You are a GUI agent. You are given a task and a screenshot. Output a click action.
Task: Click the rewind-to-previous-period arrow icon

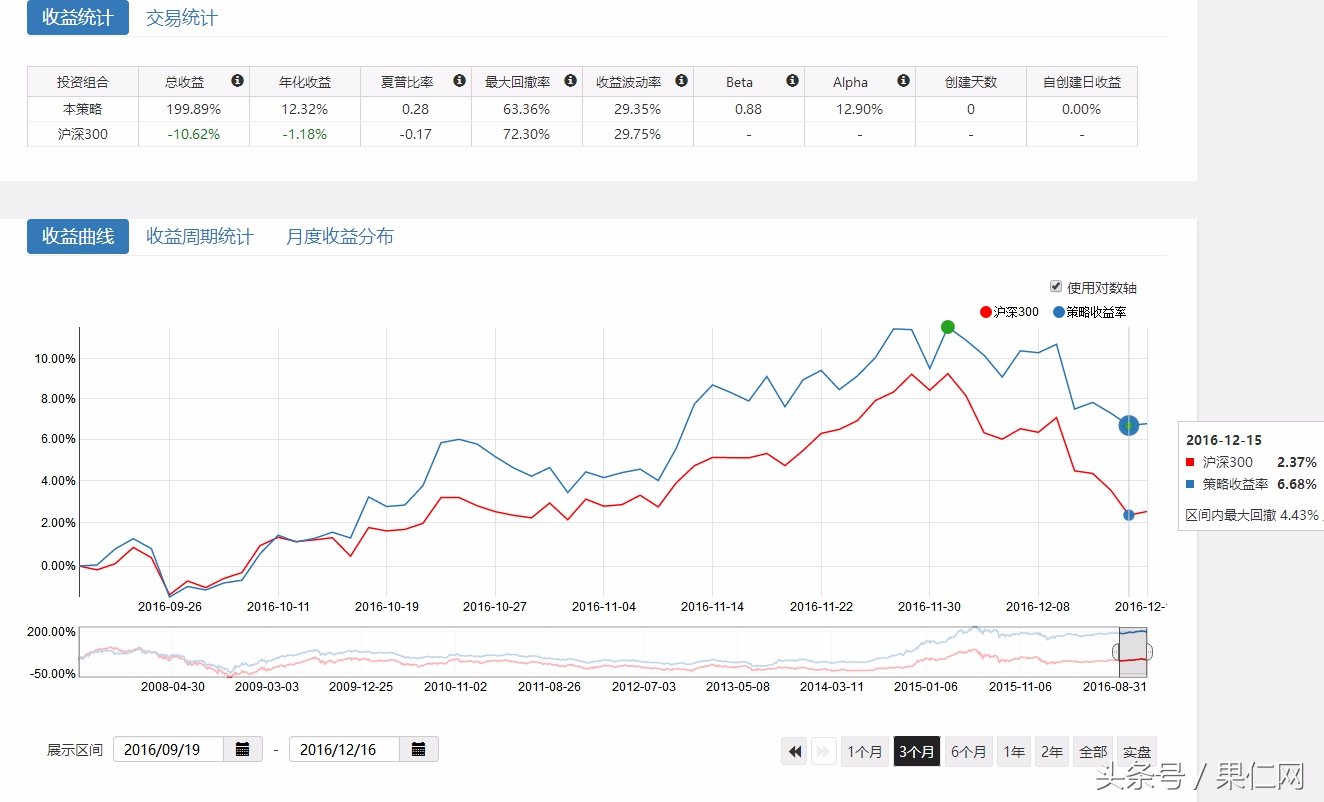point(793,750)
